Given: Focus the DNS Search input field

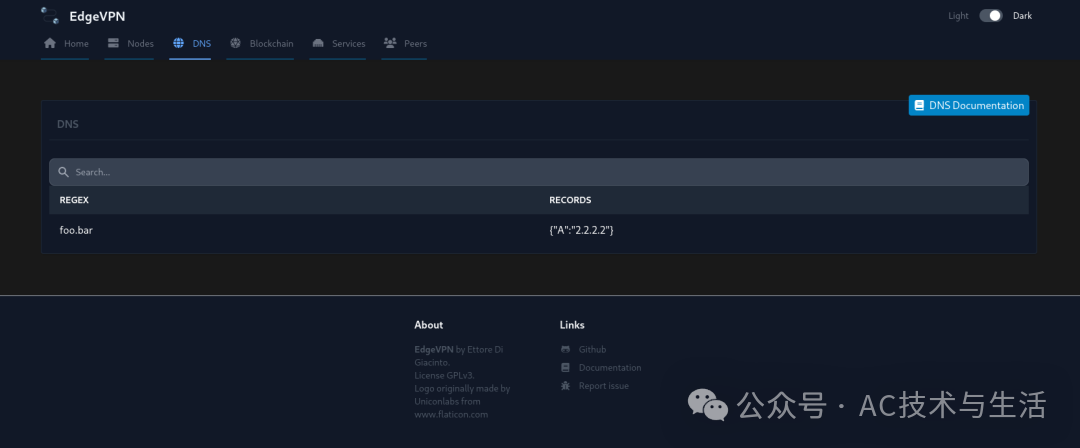Looking at the screenshot, I should [540, 172].
